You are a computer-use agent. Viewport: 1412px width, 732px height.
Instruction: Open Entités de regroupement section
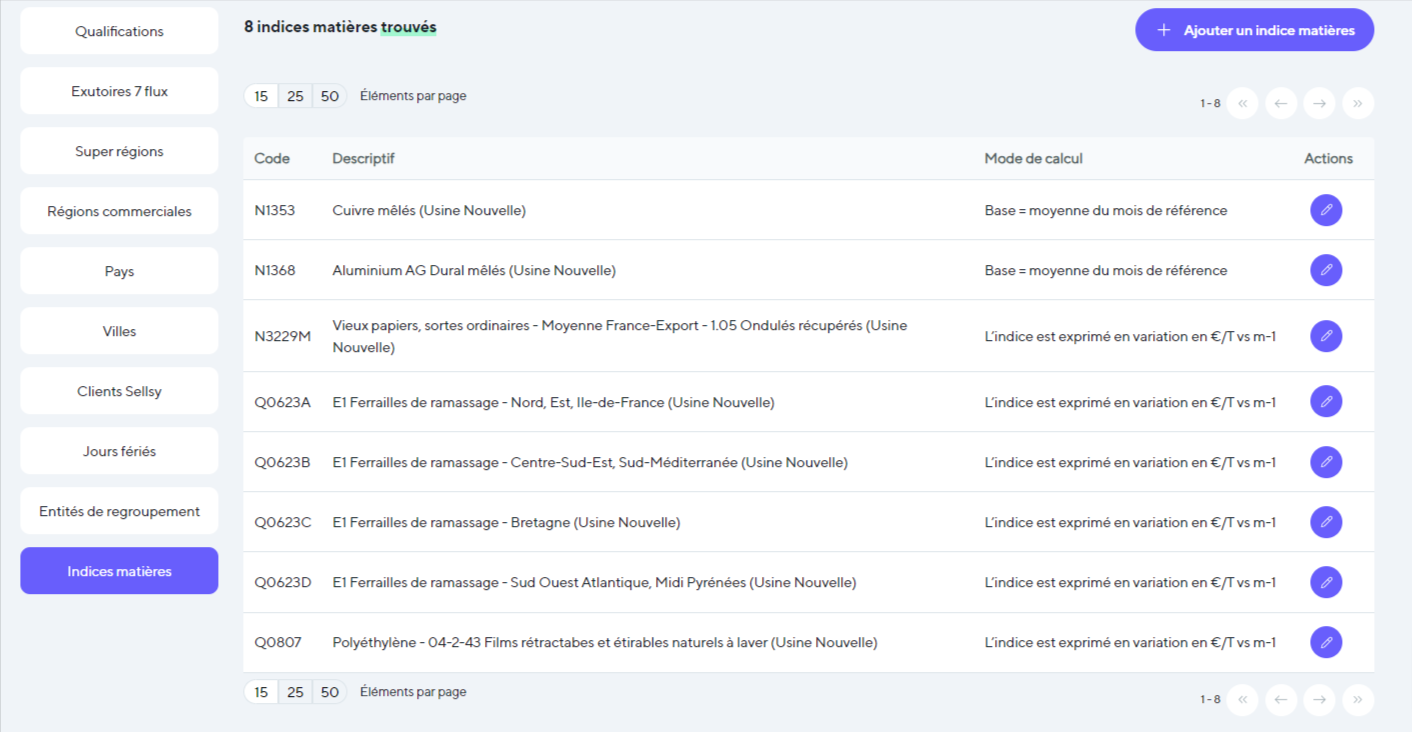click(x=119, y=511)
